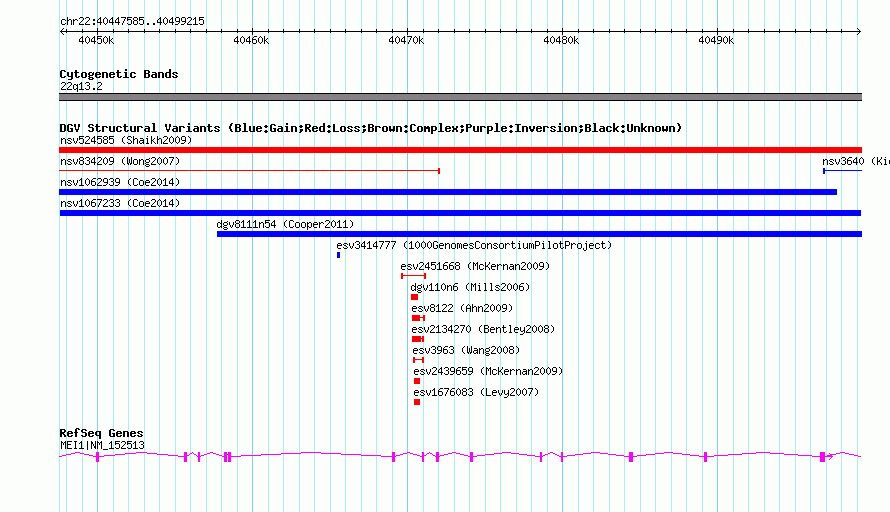Select the gray 22q13.2 cytogenetic band bar
890x512 pixels.
(460, 97)
